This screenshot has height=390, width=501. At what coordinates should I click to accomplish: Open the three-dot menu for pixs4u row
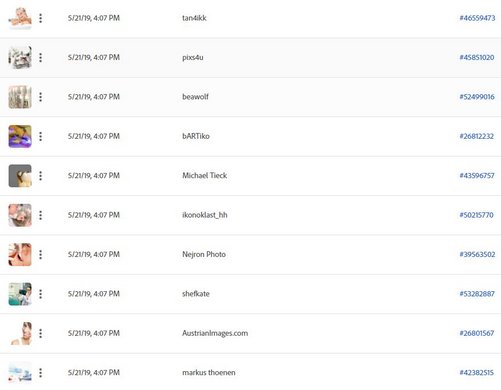40,57
